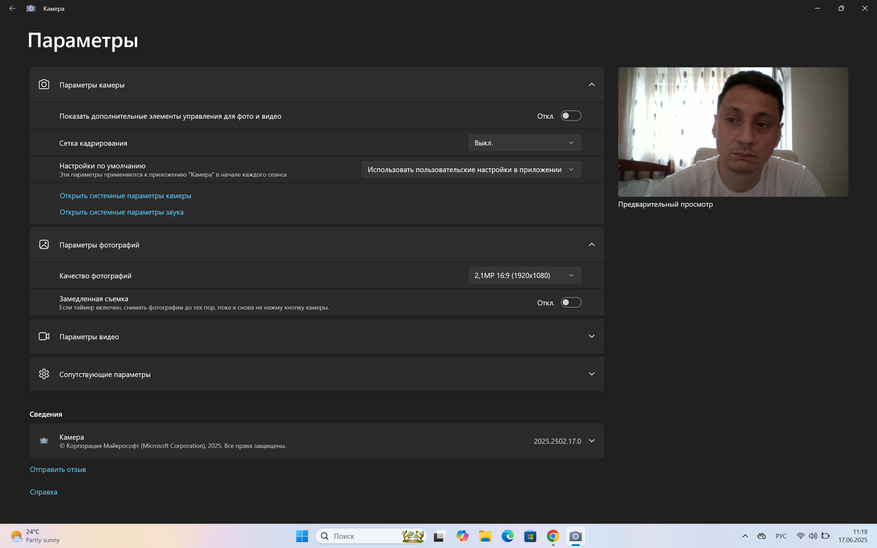Open the Настройки по умолчанию dropdown
The width and height of the screenshot is (877, 548).
point(471,170)
